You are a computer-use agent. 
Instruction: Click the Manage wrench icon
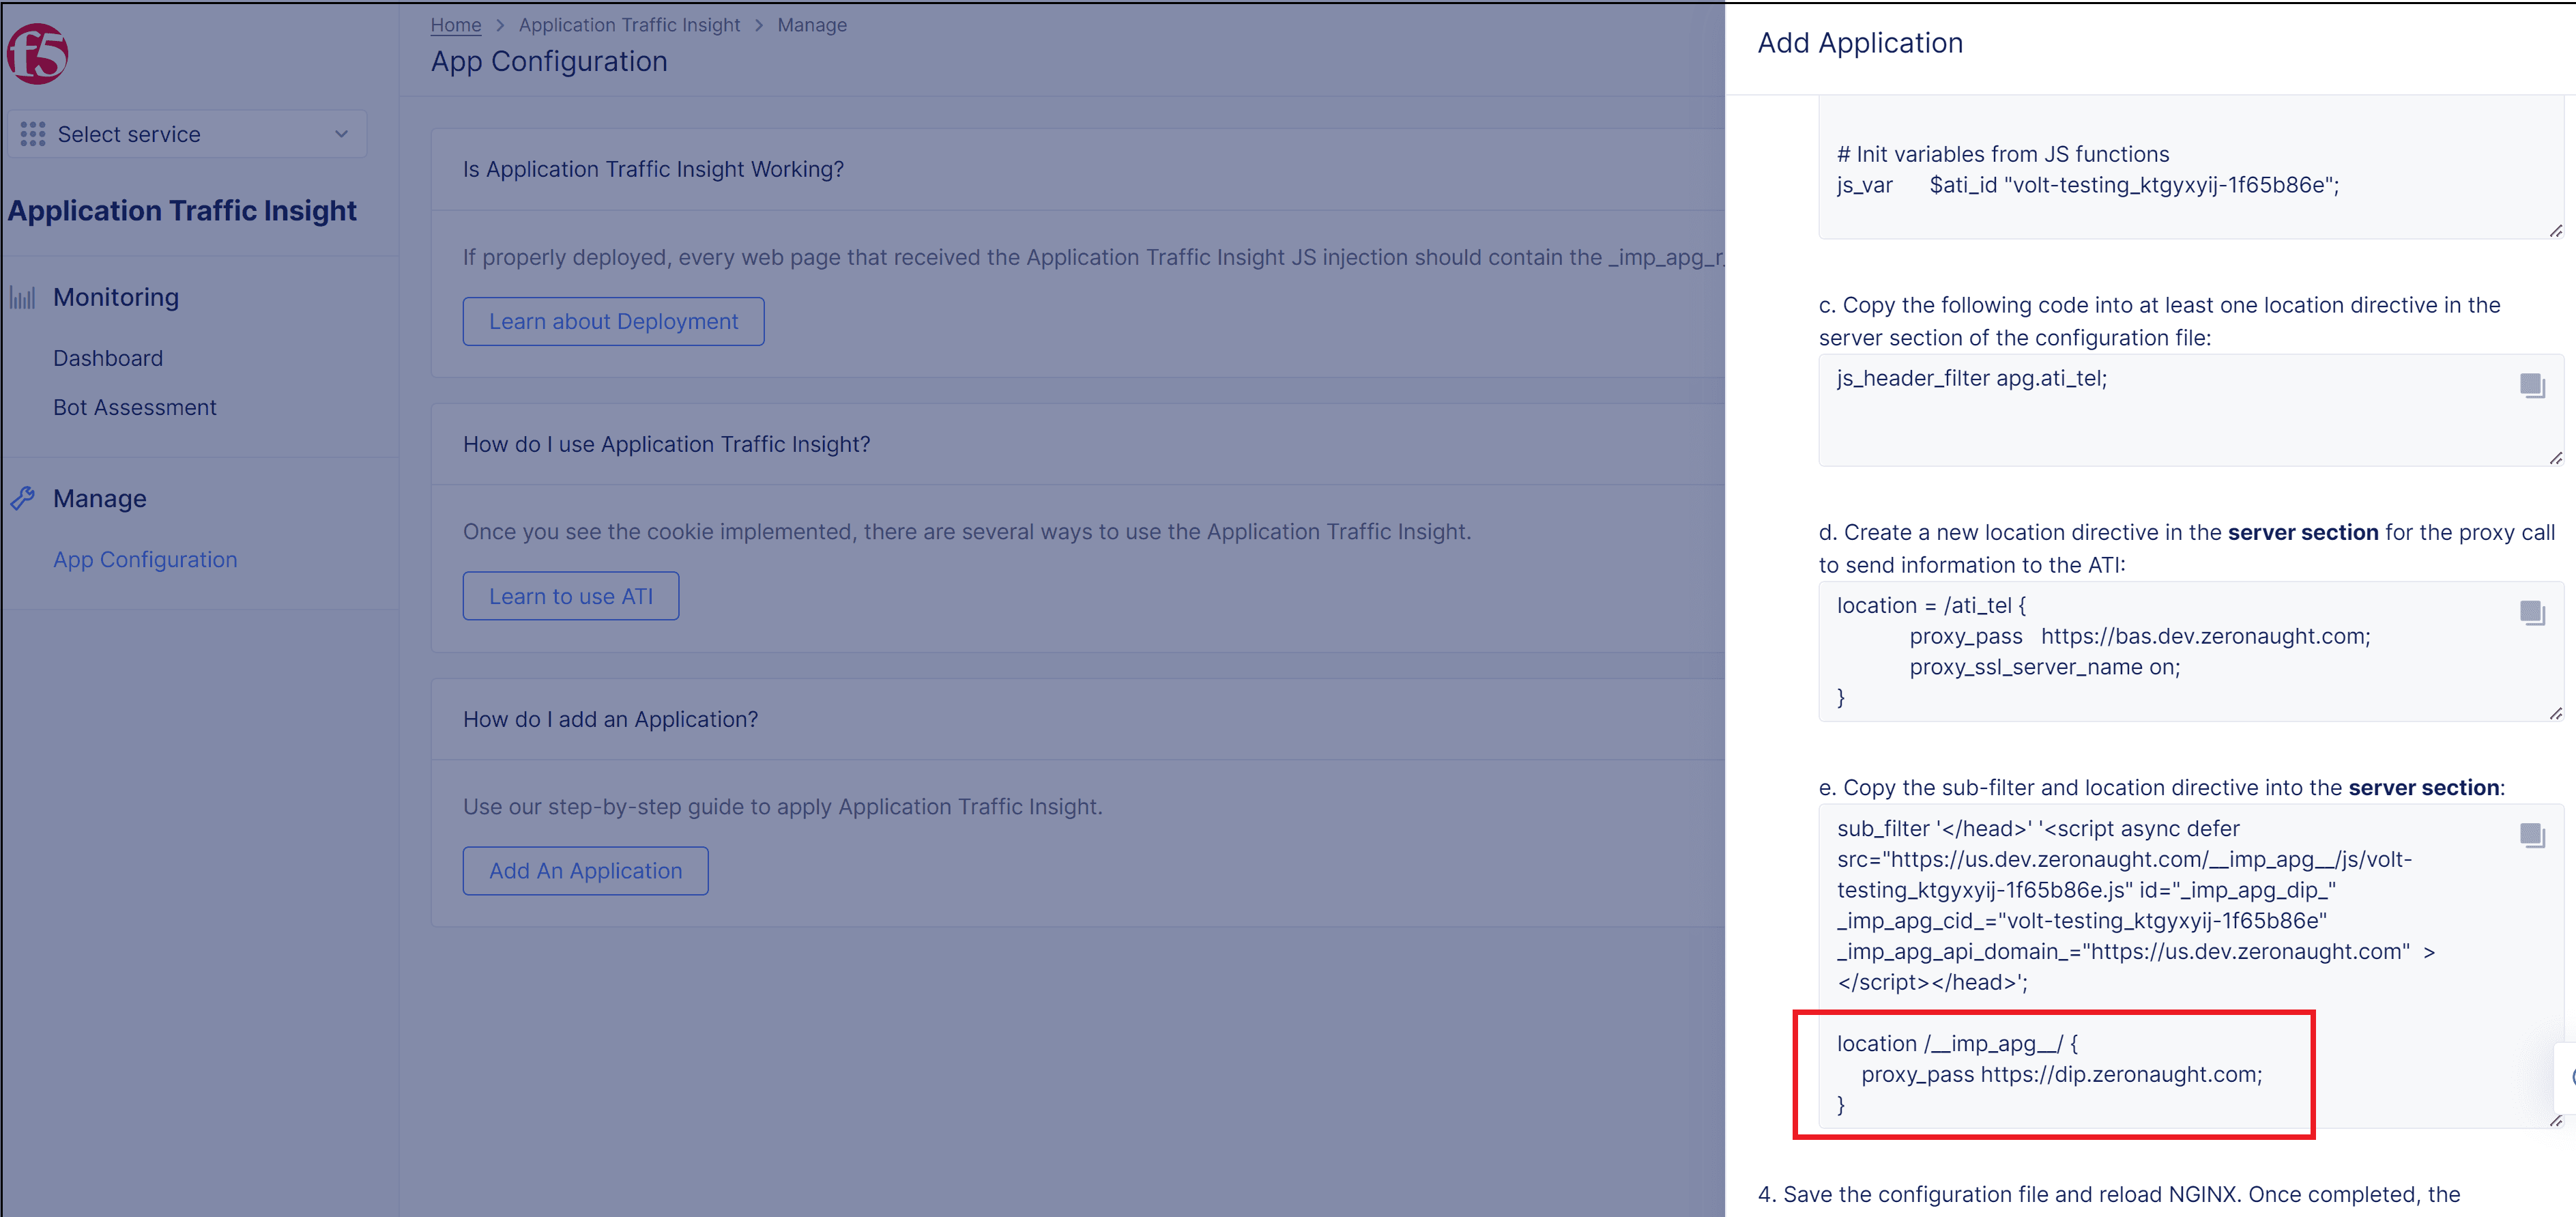pyautogui.click(x=23, y=498)
